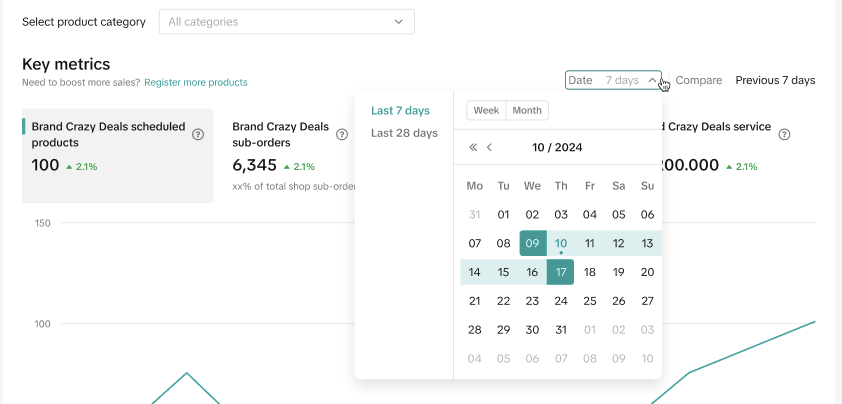Click help icon beside Brand Crazy Deals service

pyautogui.click(x=785, y=134)
